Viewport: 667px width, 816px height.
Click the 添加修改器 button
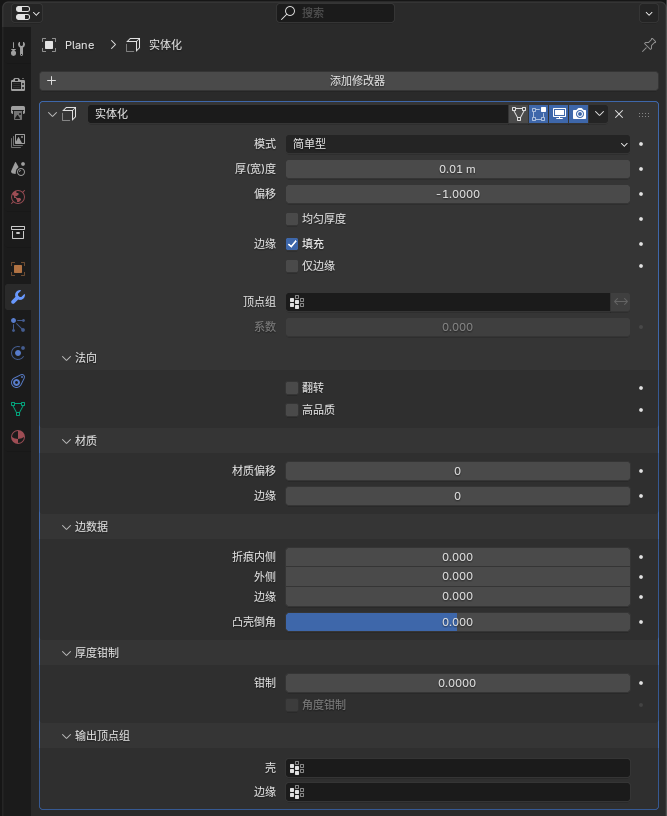(x=349, y=81)
